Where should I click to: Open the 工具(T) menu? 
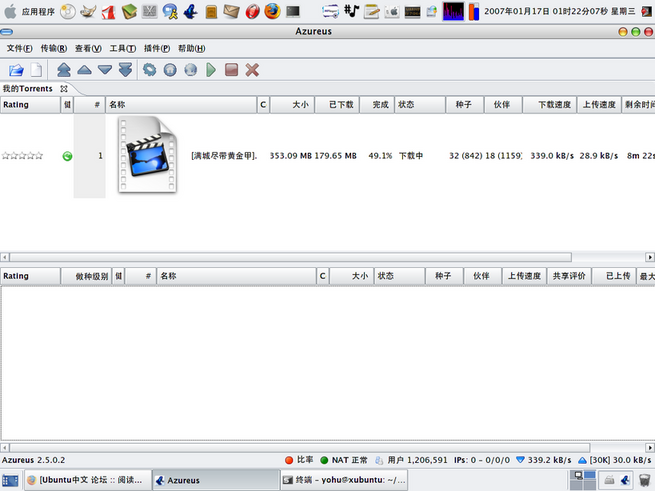coord(122,48)
